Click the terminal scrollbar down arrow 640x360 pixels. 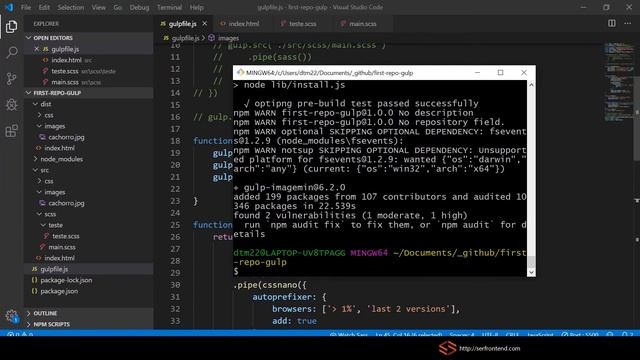531,272
